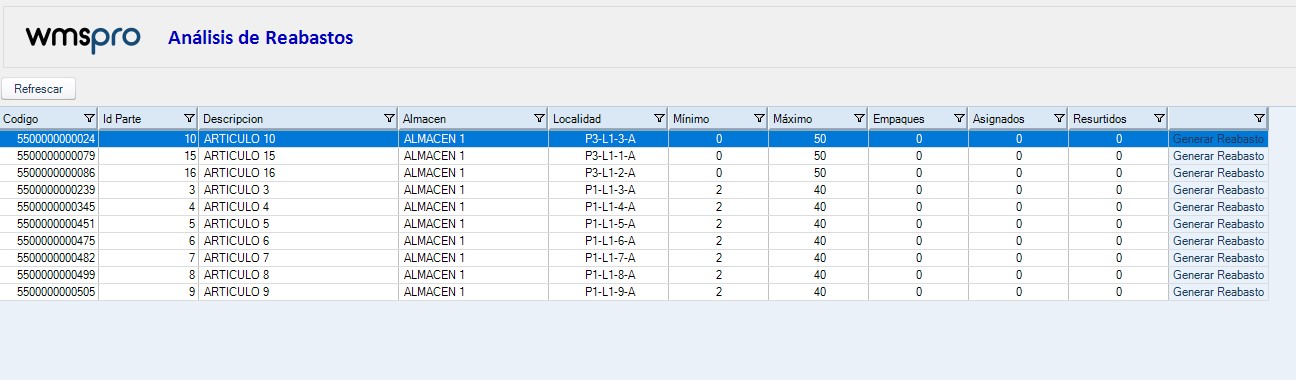This screenshot has width=1296, height=380.
Task: Select code 5500000000451
Action: (49, 224)
